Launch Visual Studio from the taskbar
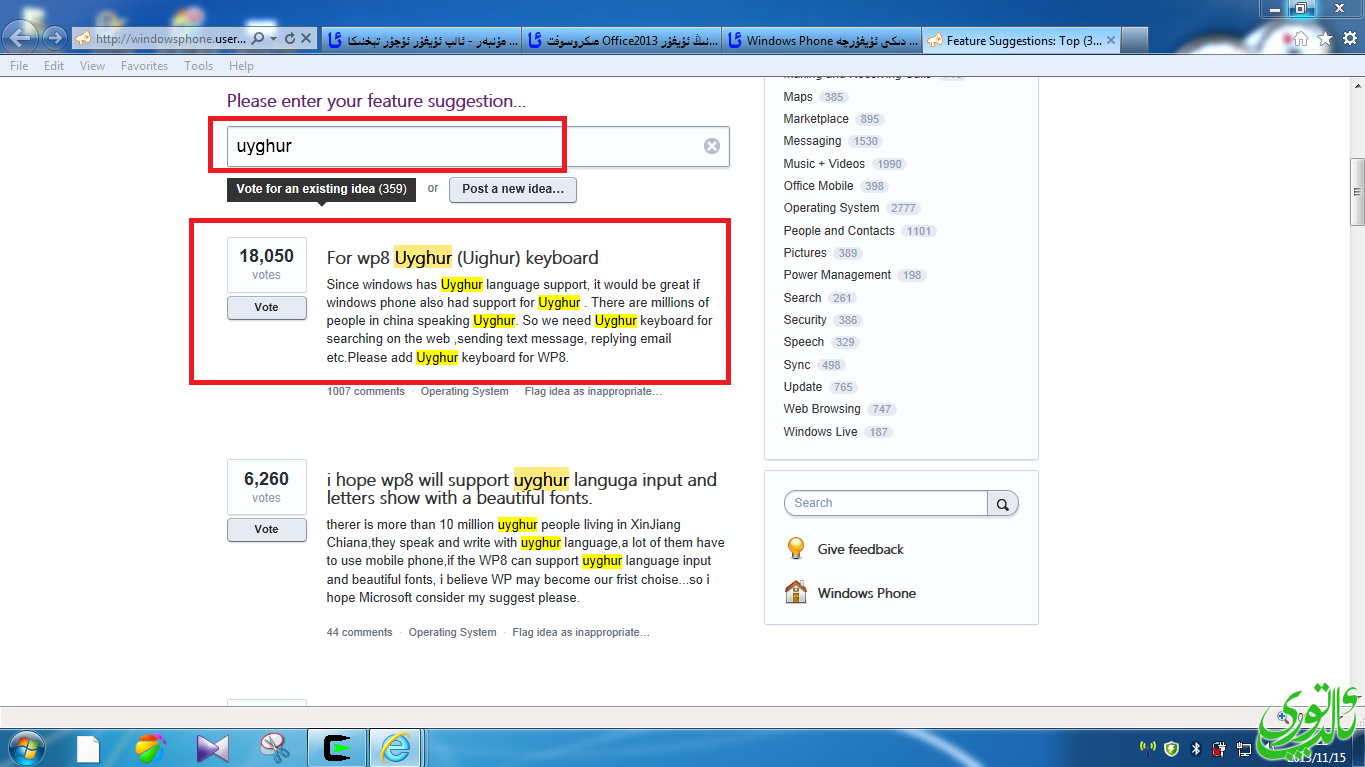1365x767 pixels. pyautogui.click(x=213, y=748)
